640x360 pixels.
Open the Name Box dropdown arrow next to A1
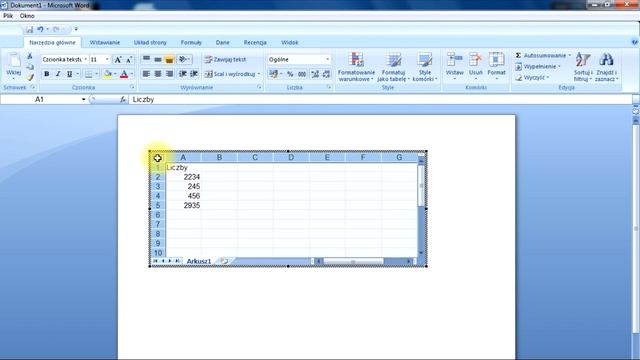click(83, 100)
